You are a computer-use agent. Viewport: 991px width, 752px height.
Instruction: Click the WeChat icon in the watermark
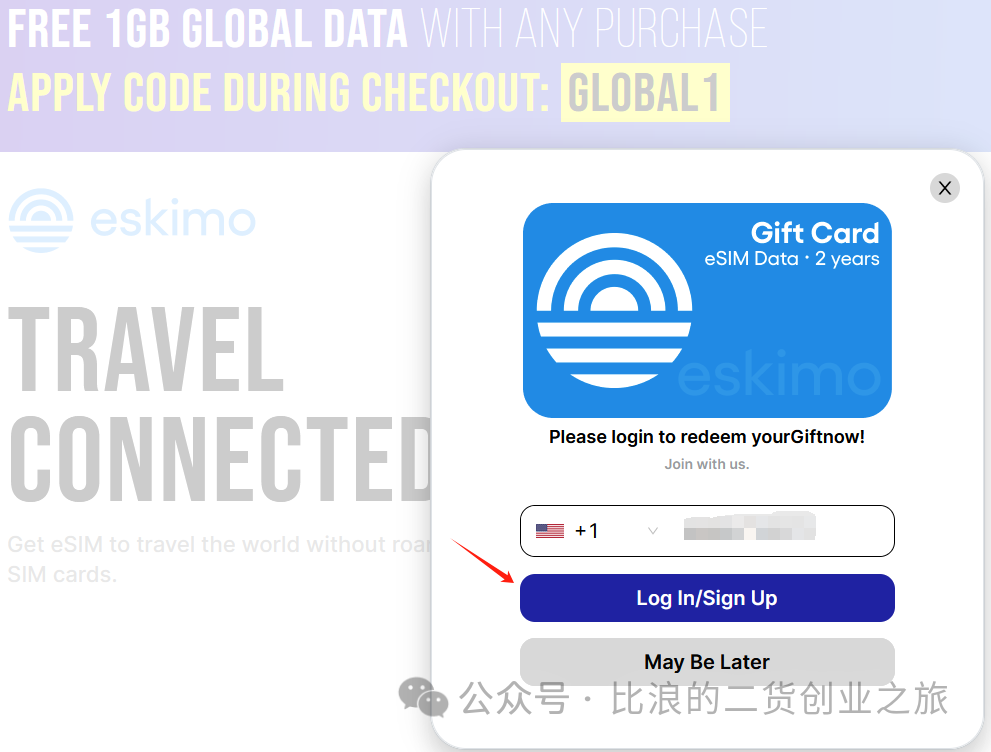tap(423, 698)
